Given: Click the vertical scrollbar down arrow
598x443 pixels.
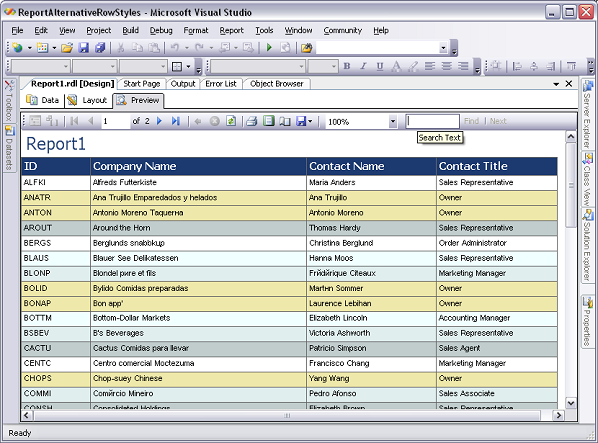Looking at the screenshot, I should pyautogui.click(x=571, y=403).
